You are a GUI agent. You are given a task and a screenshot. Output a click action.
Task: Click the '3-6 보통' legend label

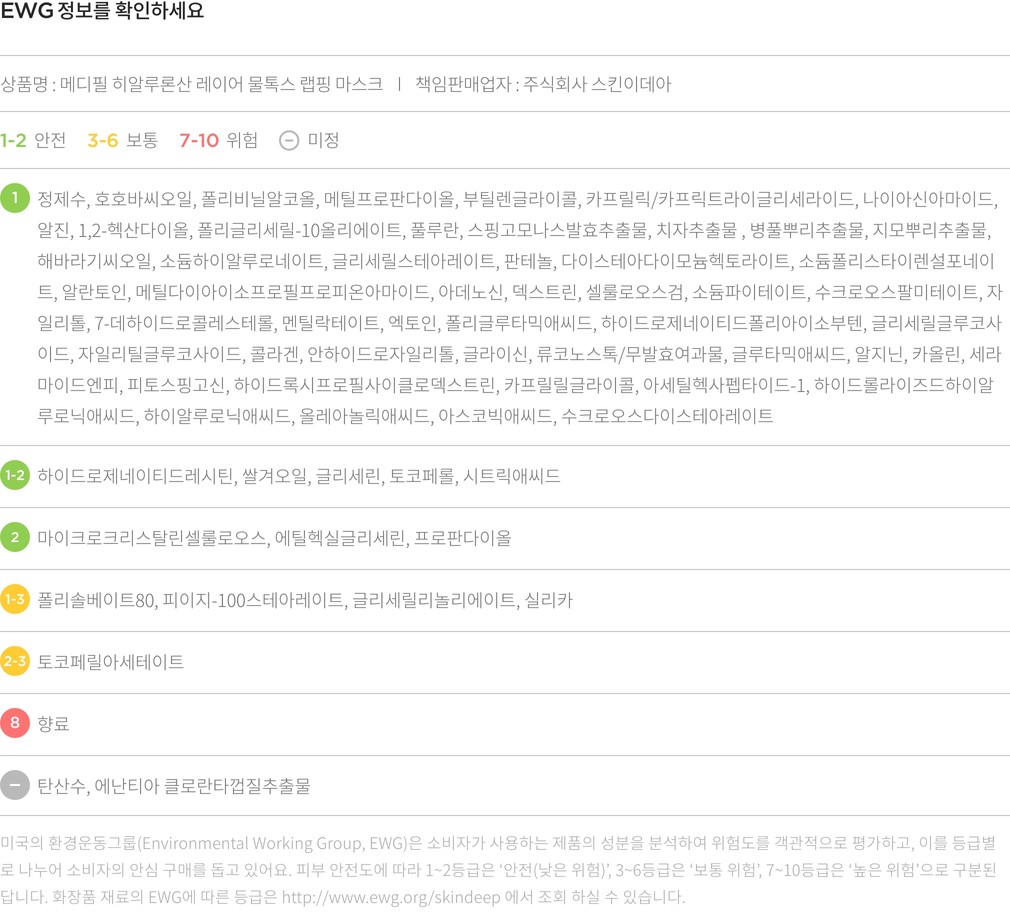coord(122,140)
